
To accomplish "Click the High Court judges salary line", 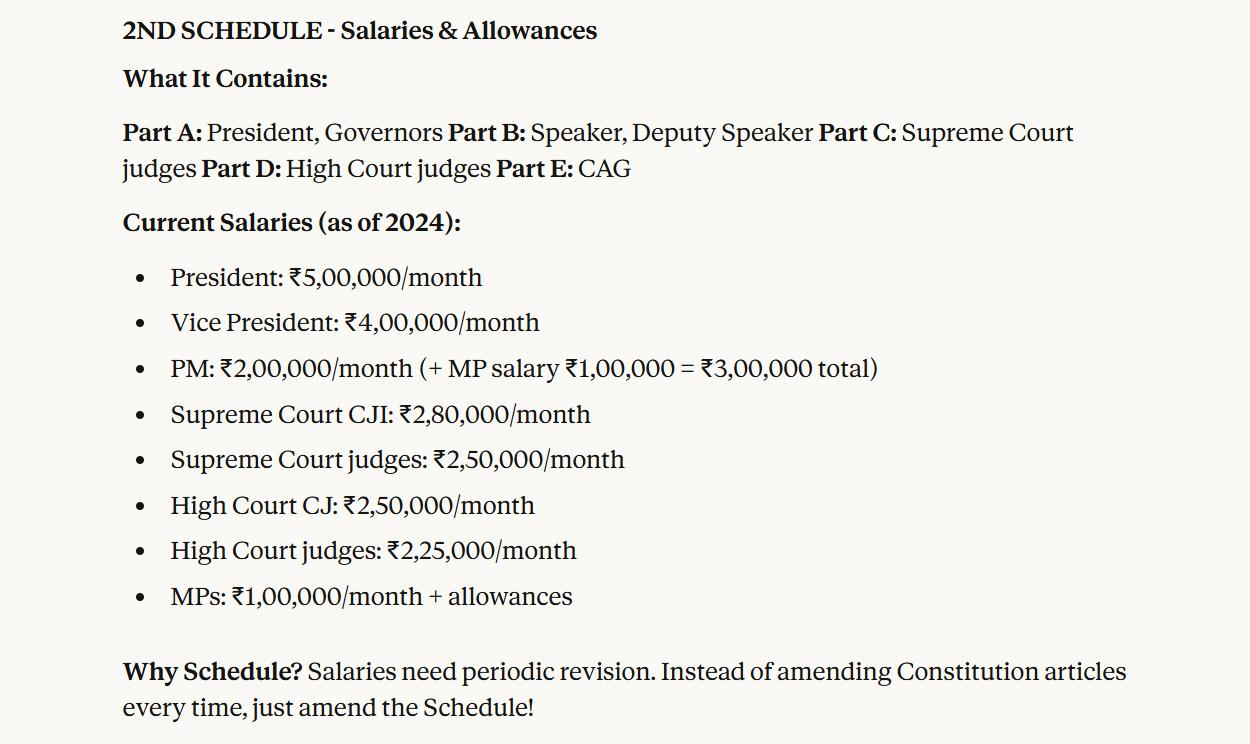I will pos(373,551).
